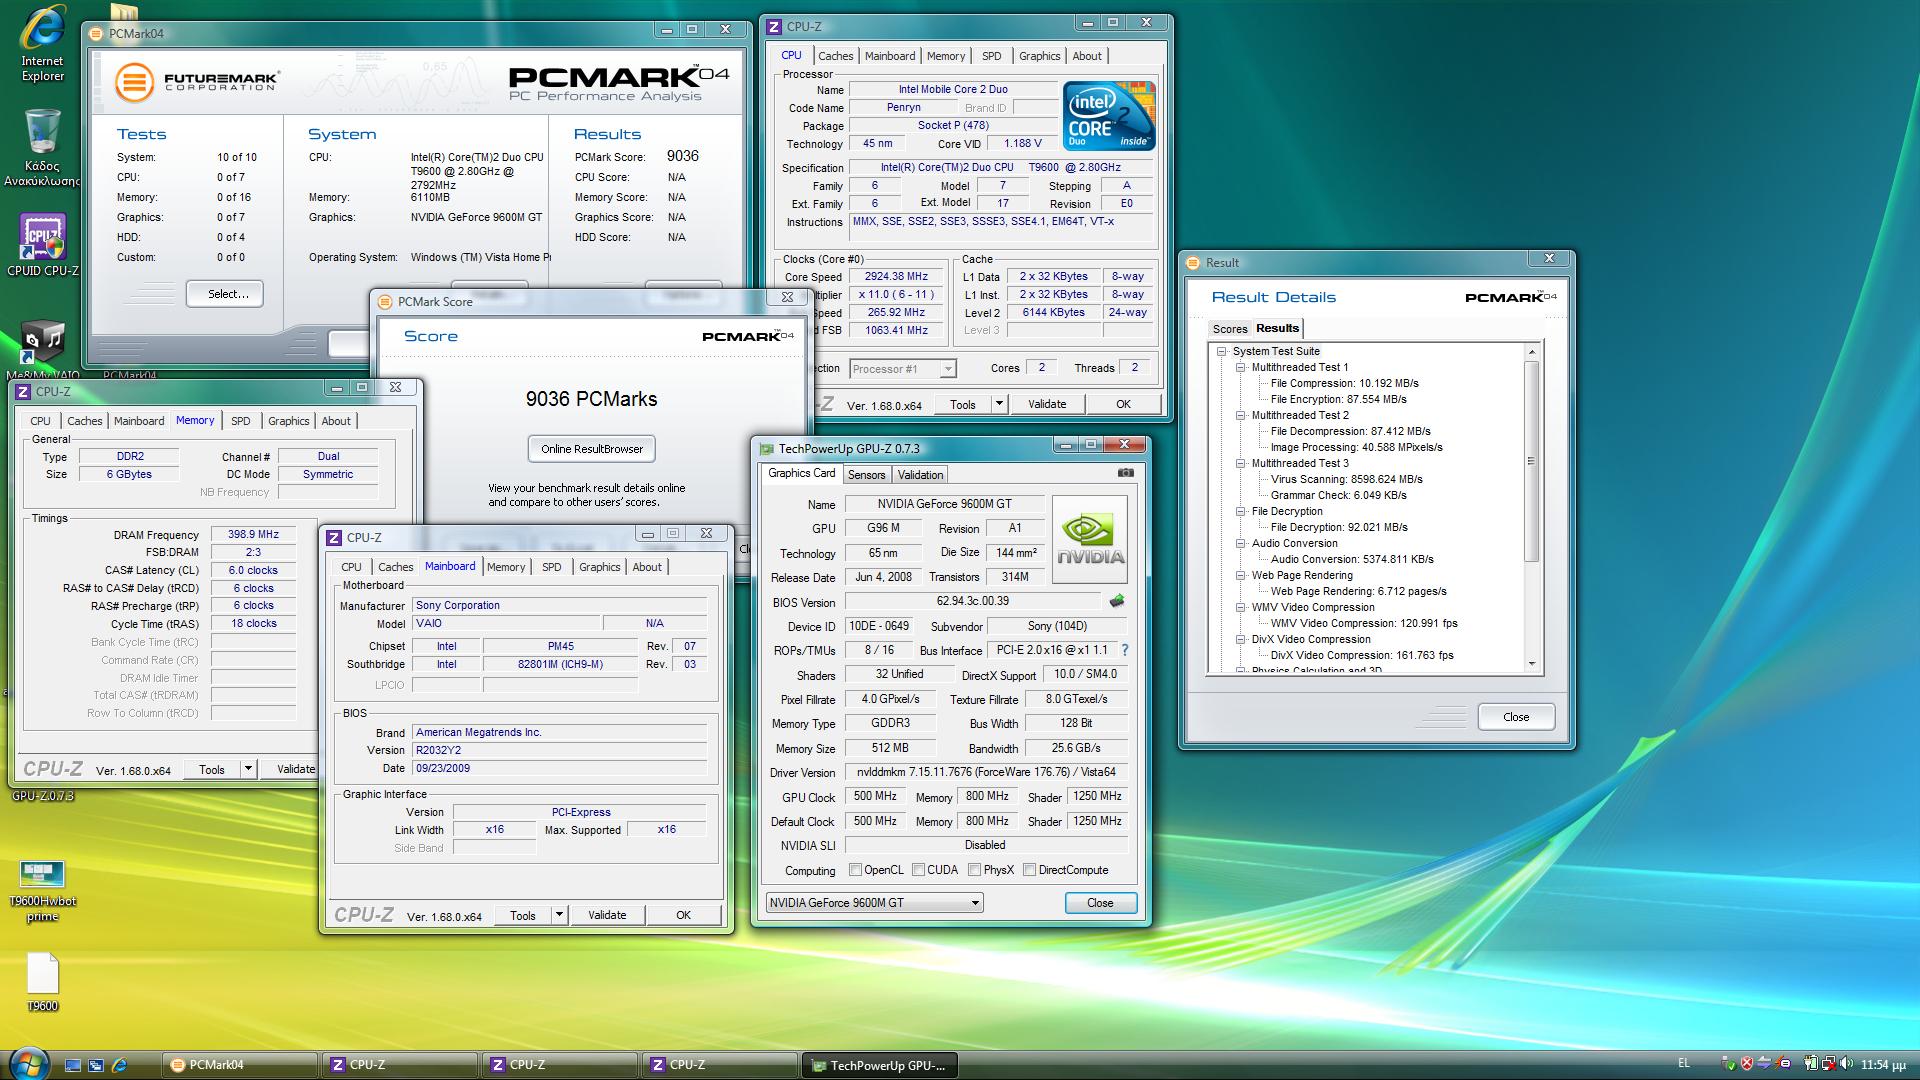Viewport: 1920px width, 1080px height.
Task: Open T9600Hwbot prime desktop image file
Action: click(42, 891)
